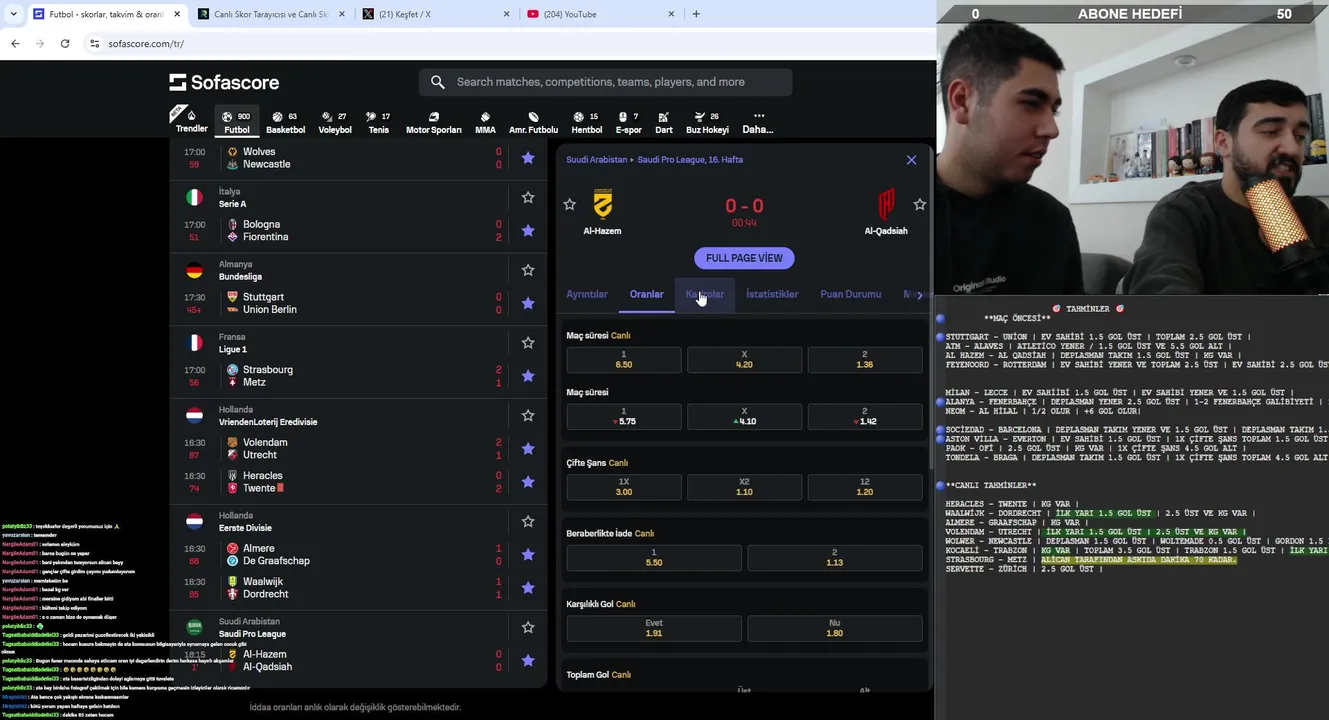Open the Motor Sporları section
1329x720 pixels.
pyautogui.click(x=434, y=121)
